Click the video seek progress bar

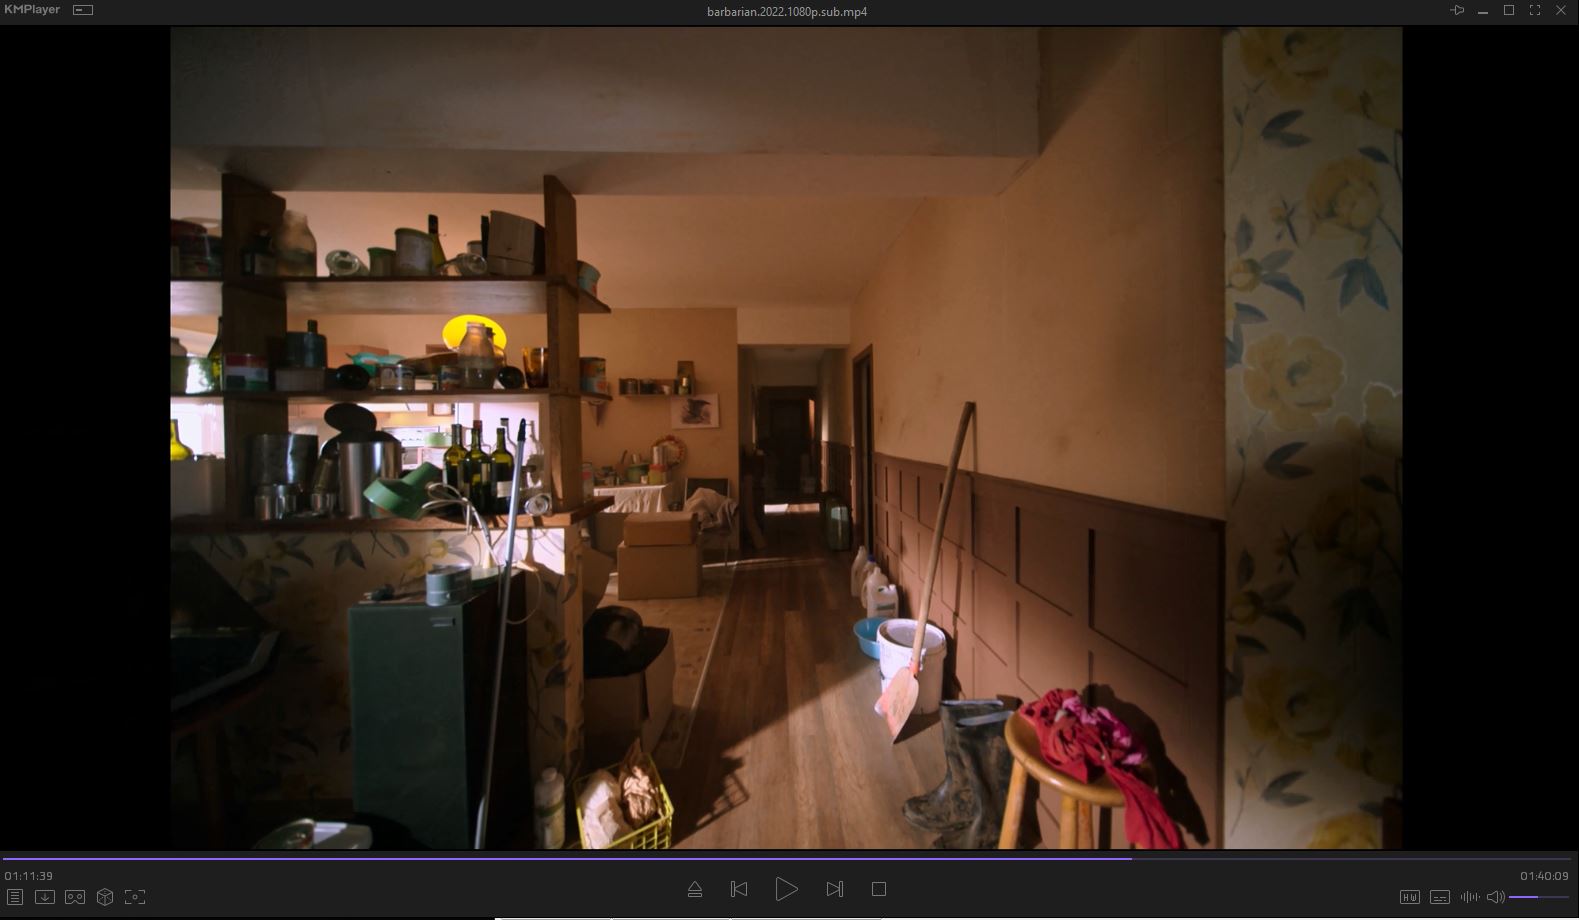pos(789,858)
